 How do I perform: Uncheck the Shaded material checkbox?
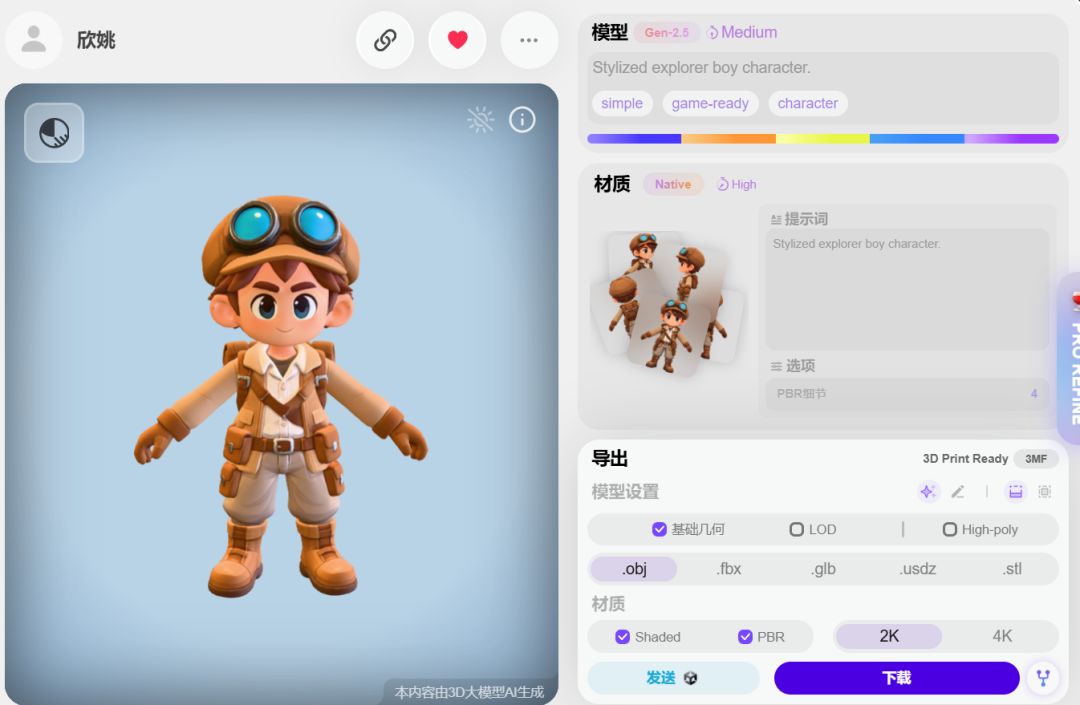(623, 637)
